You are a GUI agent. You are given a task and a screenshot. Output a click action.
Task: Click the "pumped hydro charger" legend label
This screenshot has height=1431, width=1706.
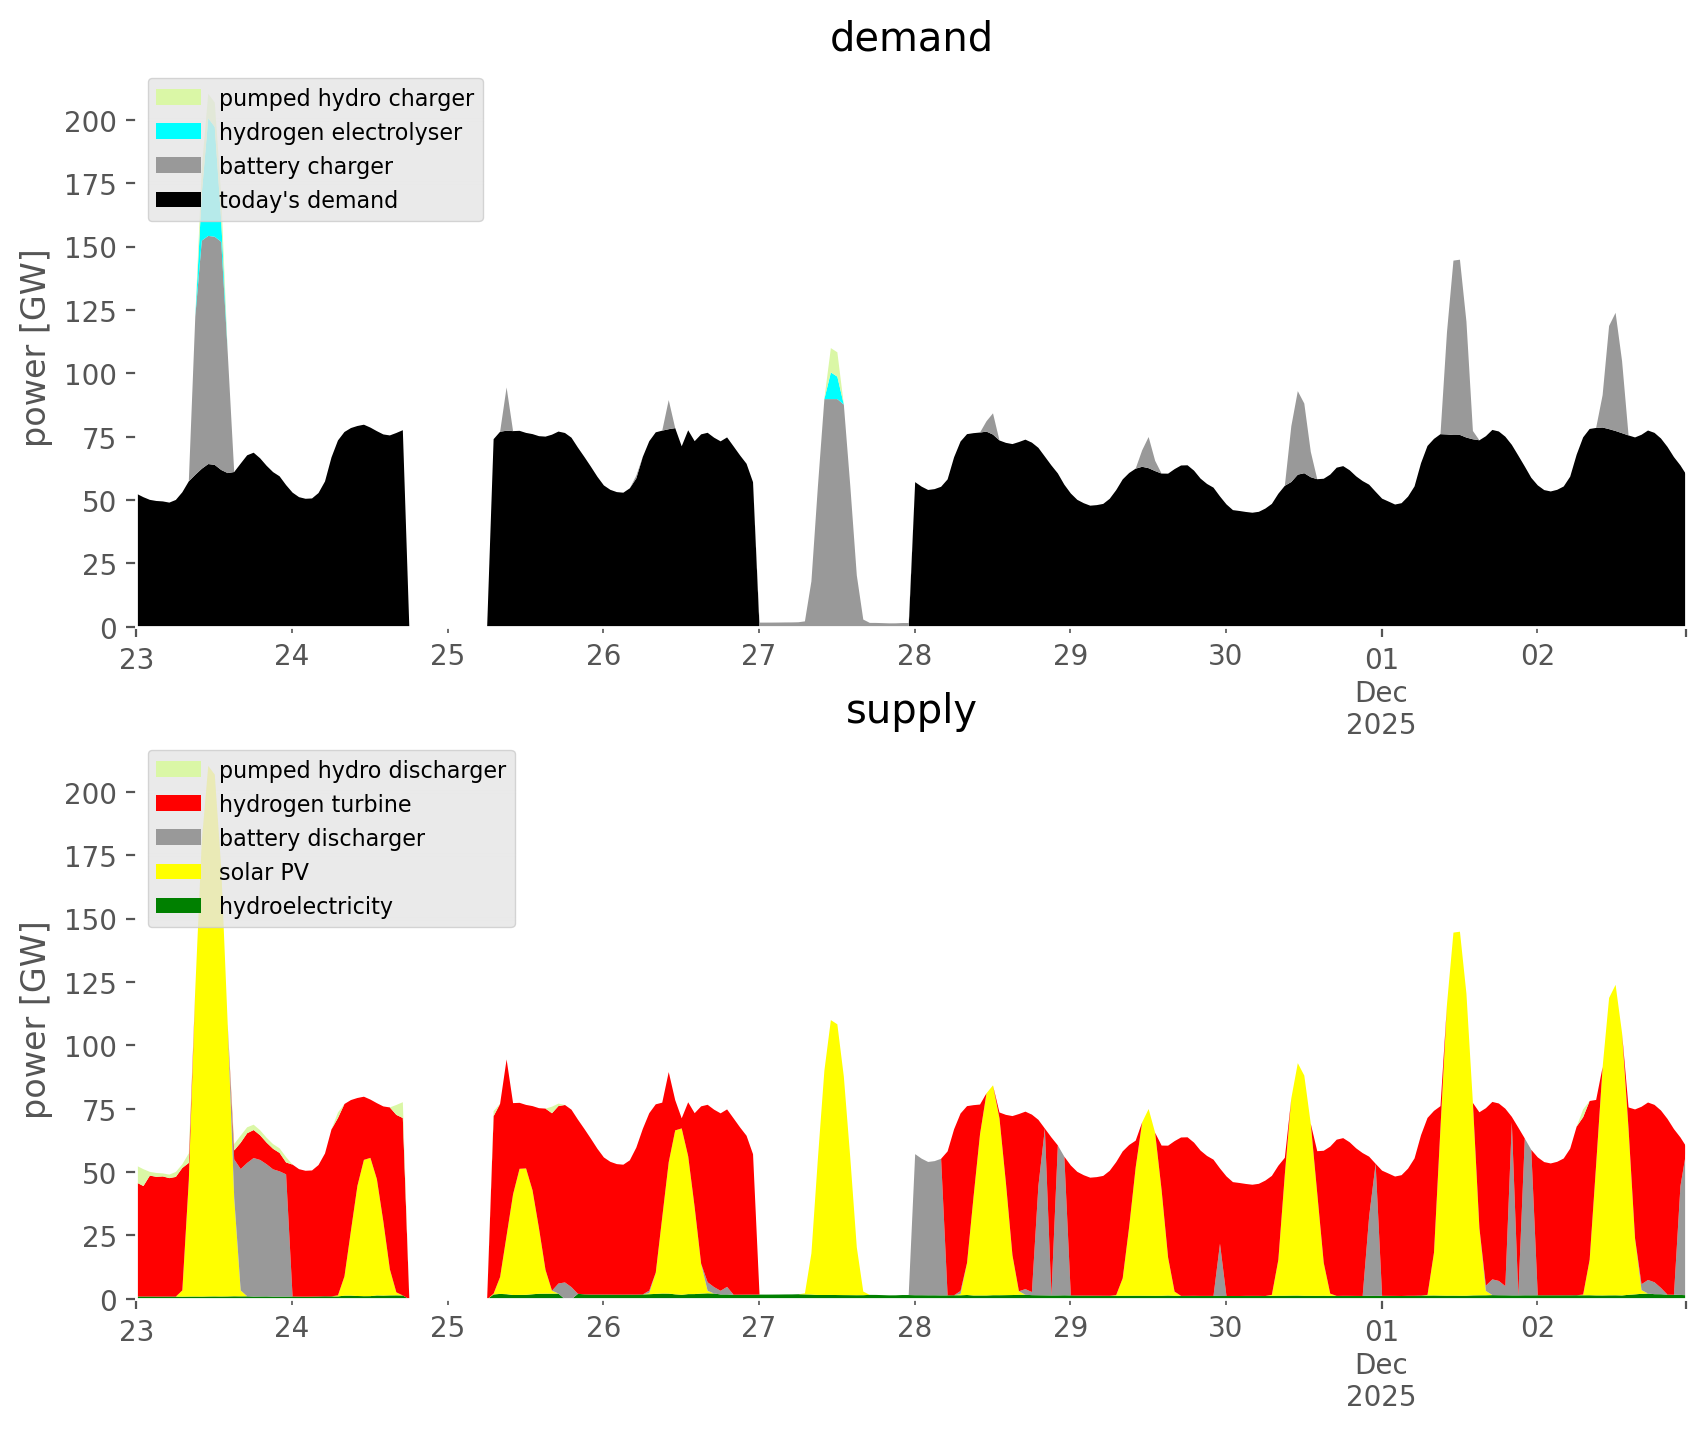coord(346,98)
